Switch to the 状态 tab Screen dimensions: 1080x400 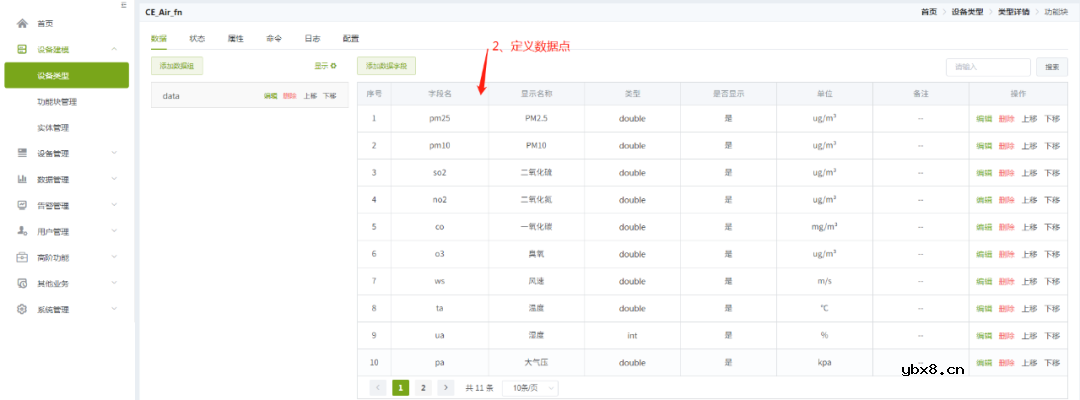coord(197,39)
